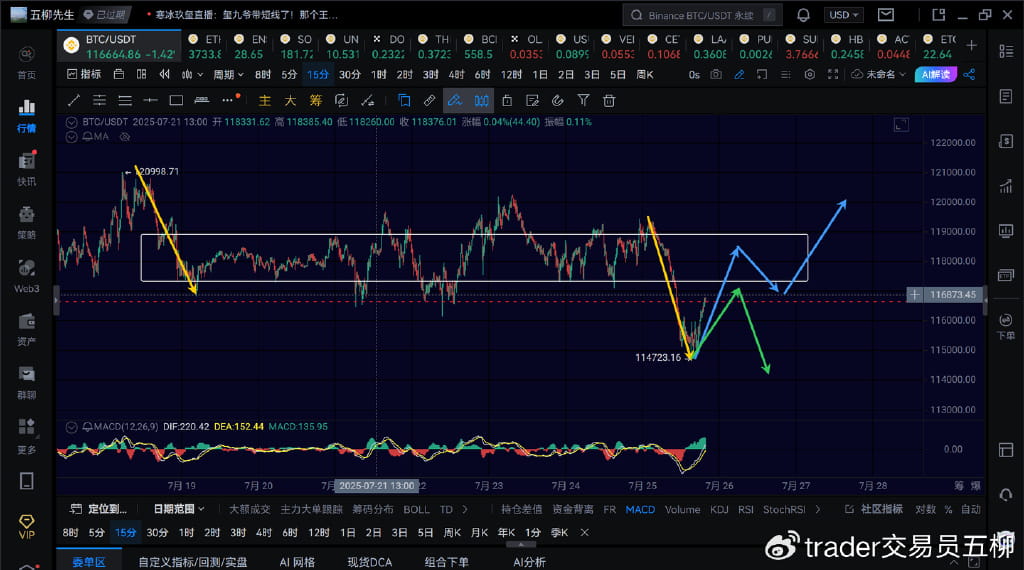Open 下单 order panel on right sidebar
Image resolution: width=1024 pixels, height=570 pixels.
point(1006,326)
